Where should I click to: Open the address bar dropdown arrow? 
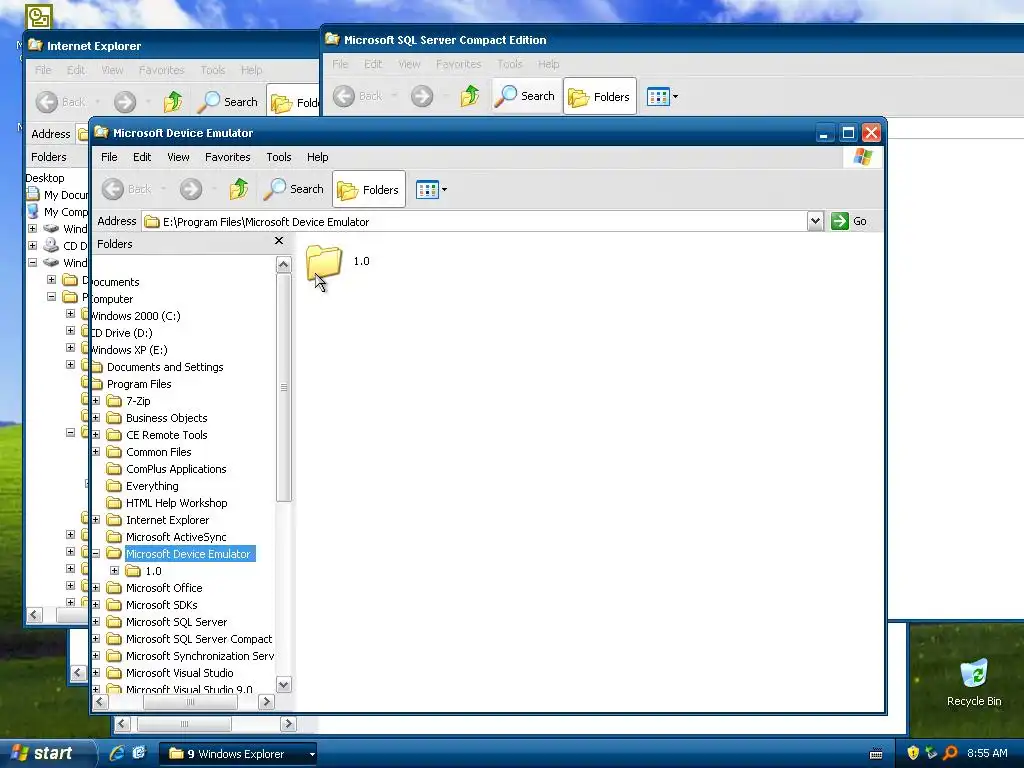(815, 221)
